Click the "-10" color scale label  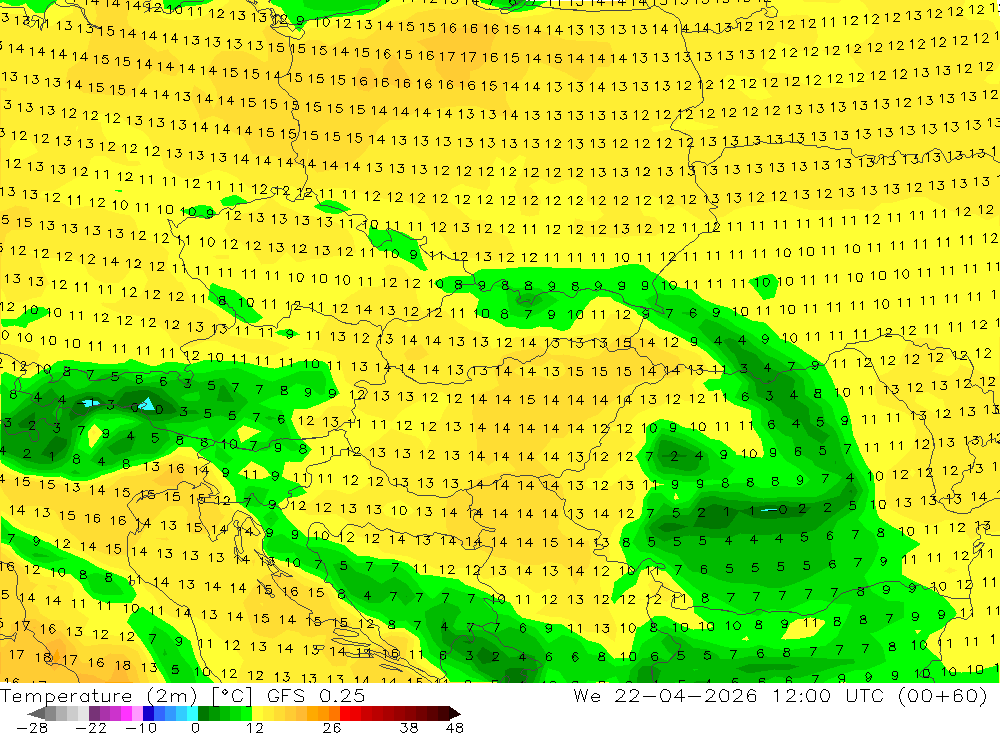[x=141, y=727]
